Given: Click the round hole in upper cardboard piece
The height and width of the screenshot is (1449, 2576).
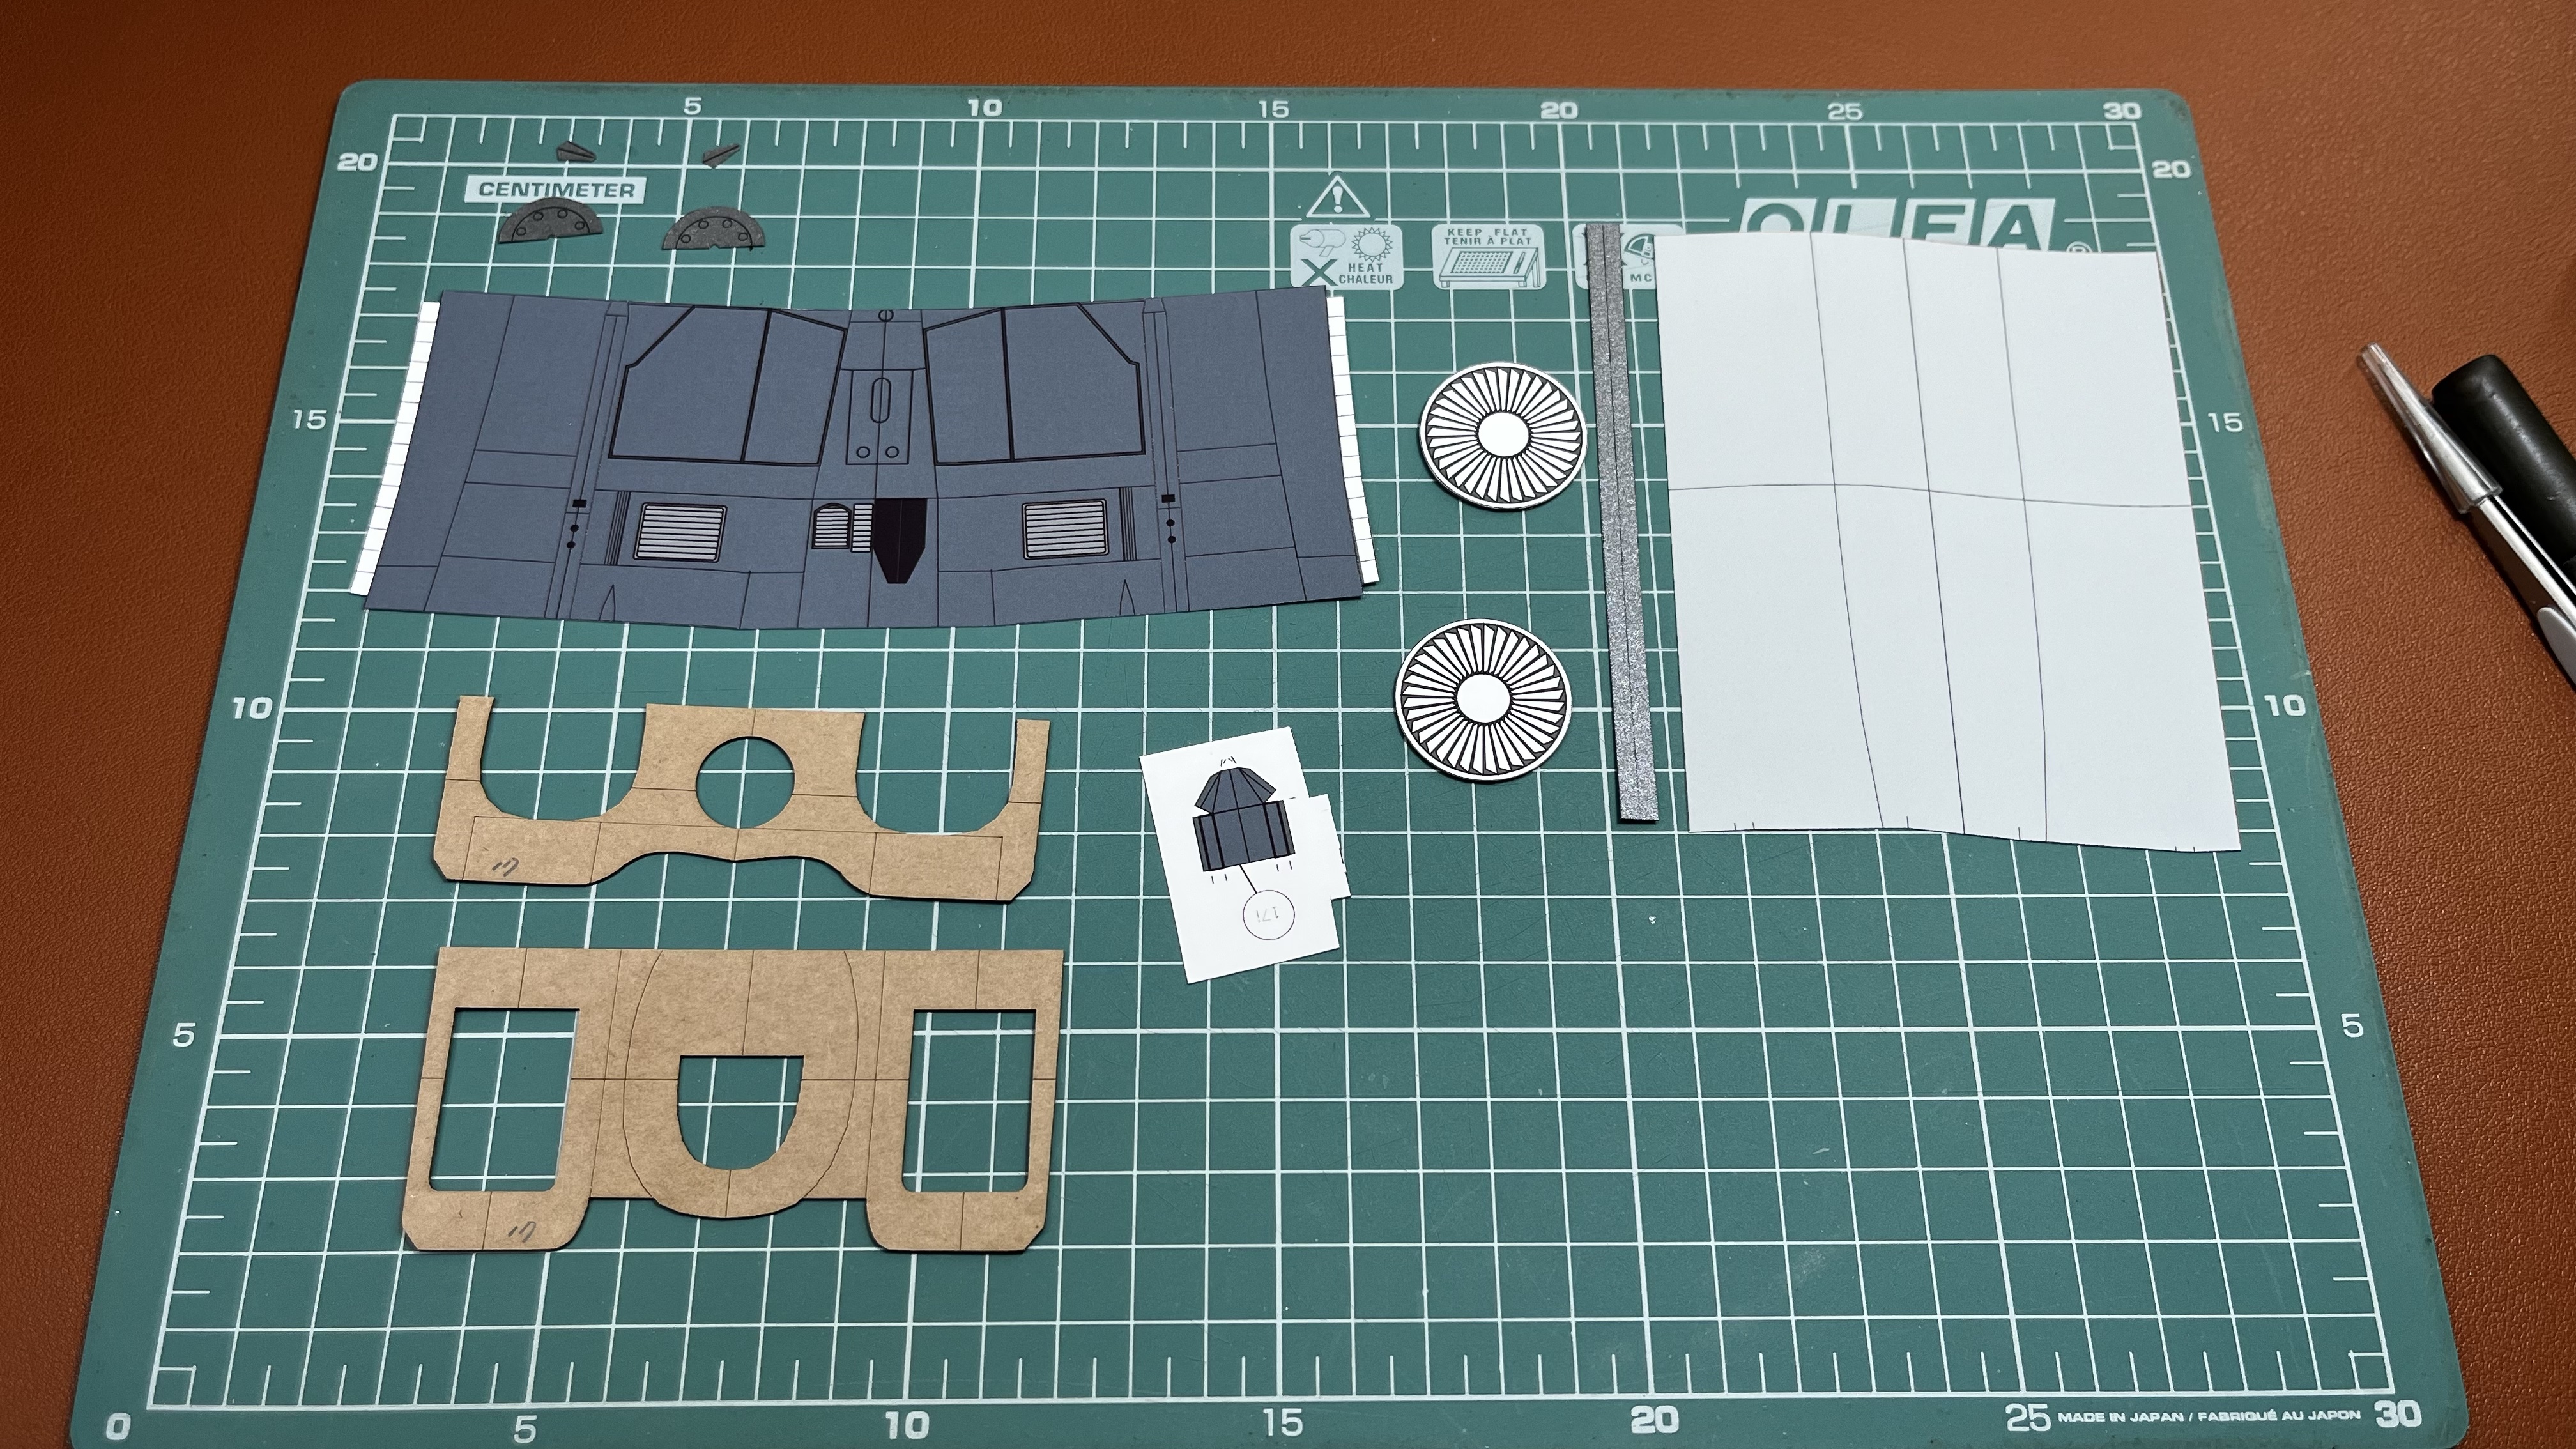Looking at the screenshot, I should [744, 782].
